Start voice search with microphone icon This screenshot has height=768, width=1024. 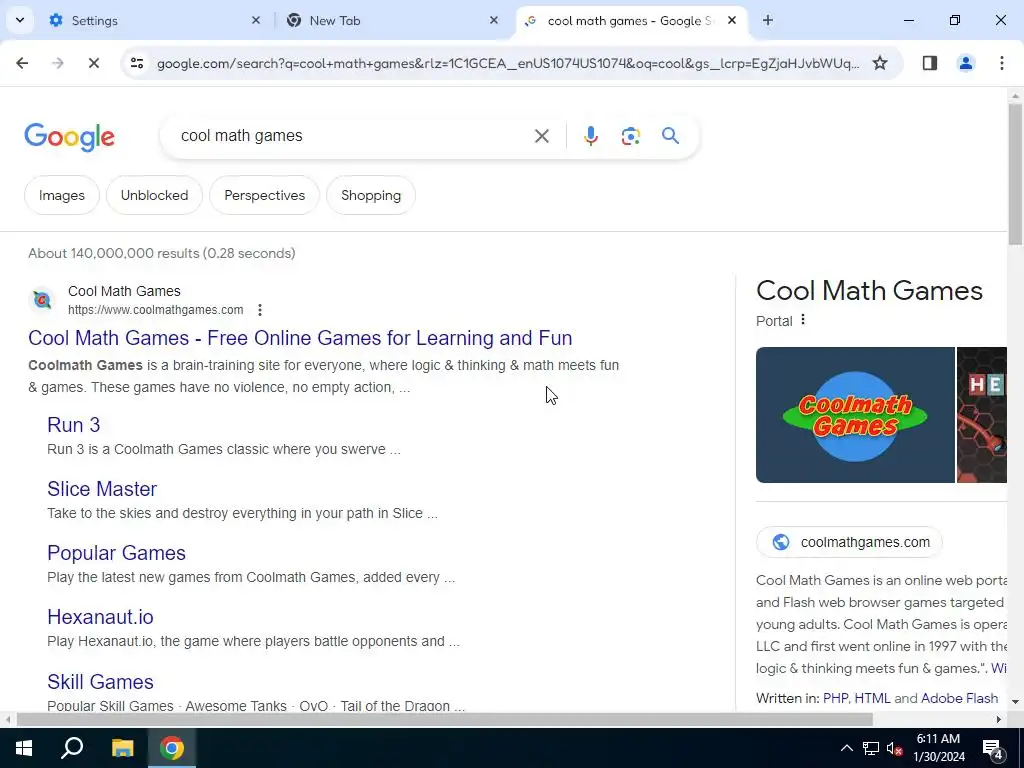tap(590, 136)
